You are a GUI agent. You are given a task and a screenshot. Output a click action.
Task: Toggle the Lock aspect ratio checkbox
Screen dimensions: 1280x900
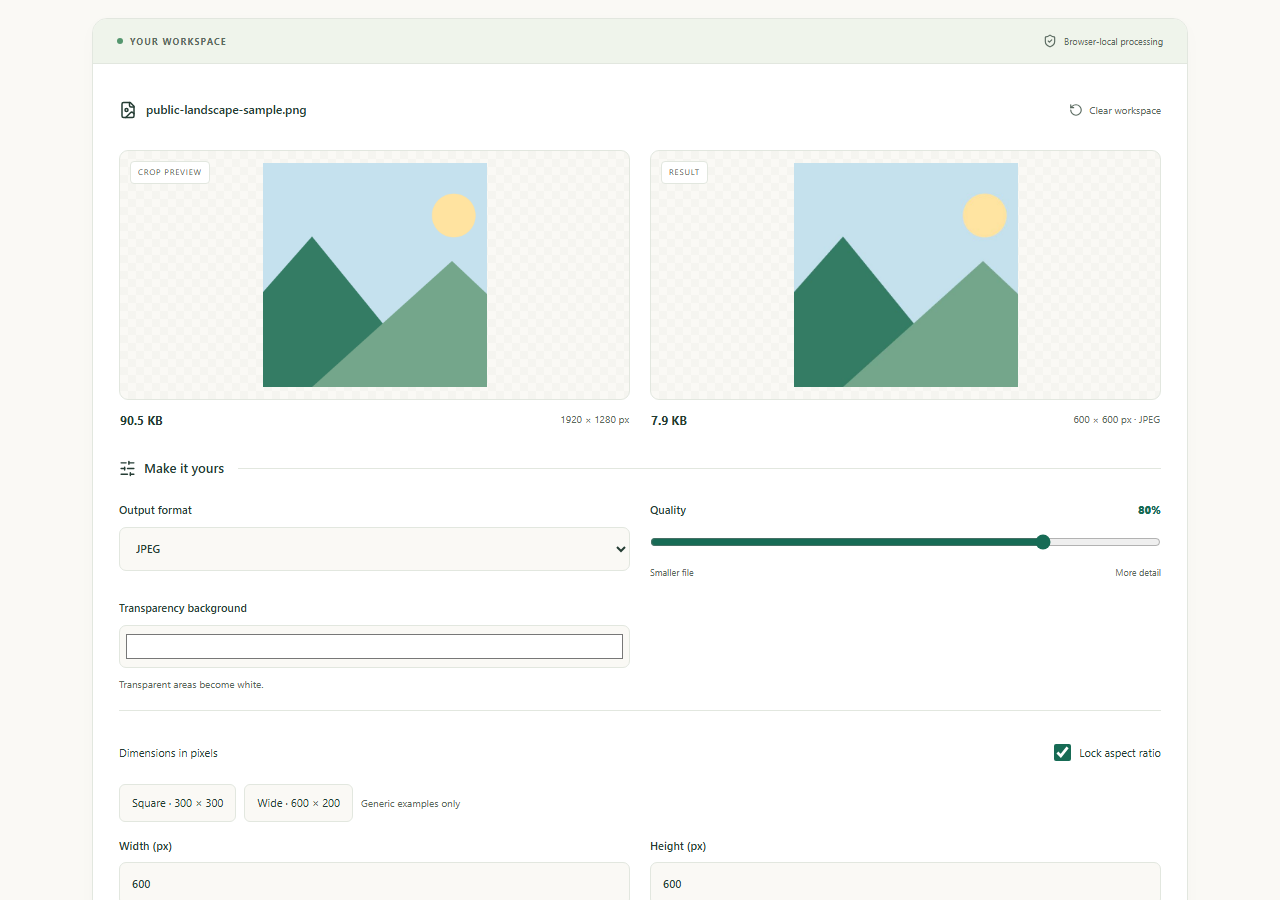coord(1063,753)
